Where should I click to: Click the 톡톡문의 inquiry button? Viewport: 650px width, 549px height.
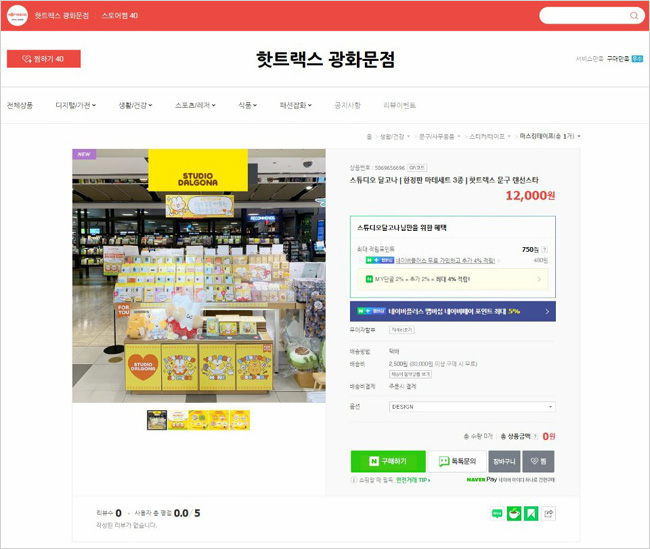point(457,462)
